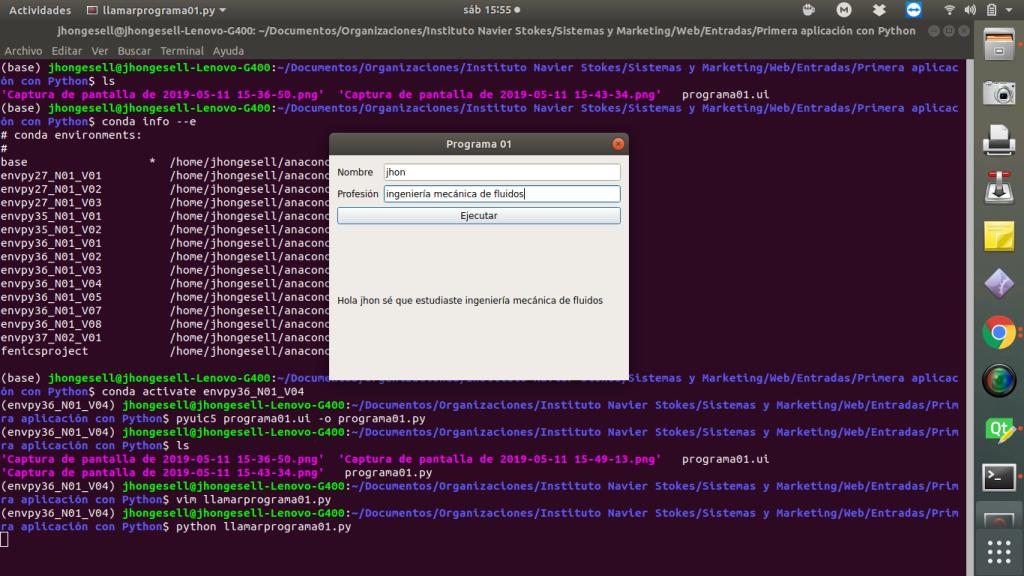Open the dark camera lens app

click(x=999, y=381)
